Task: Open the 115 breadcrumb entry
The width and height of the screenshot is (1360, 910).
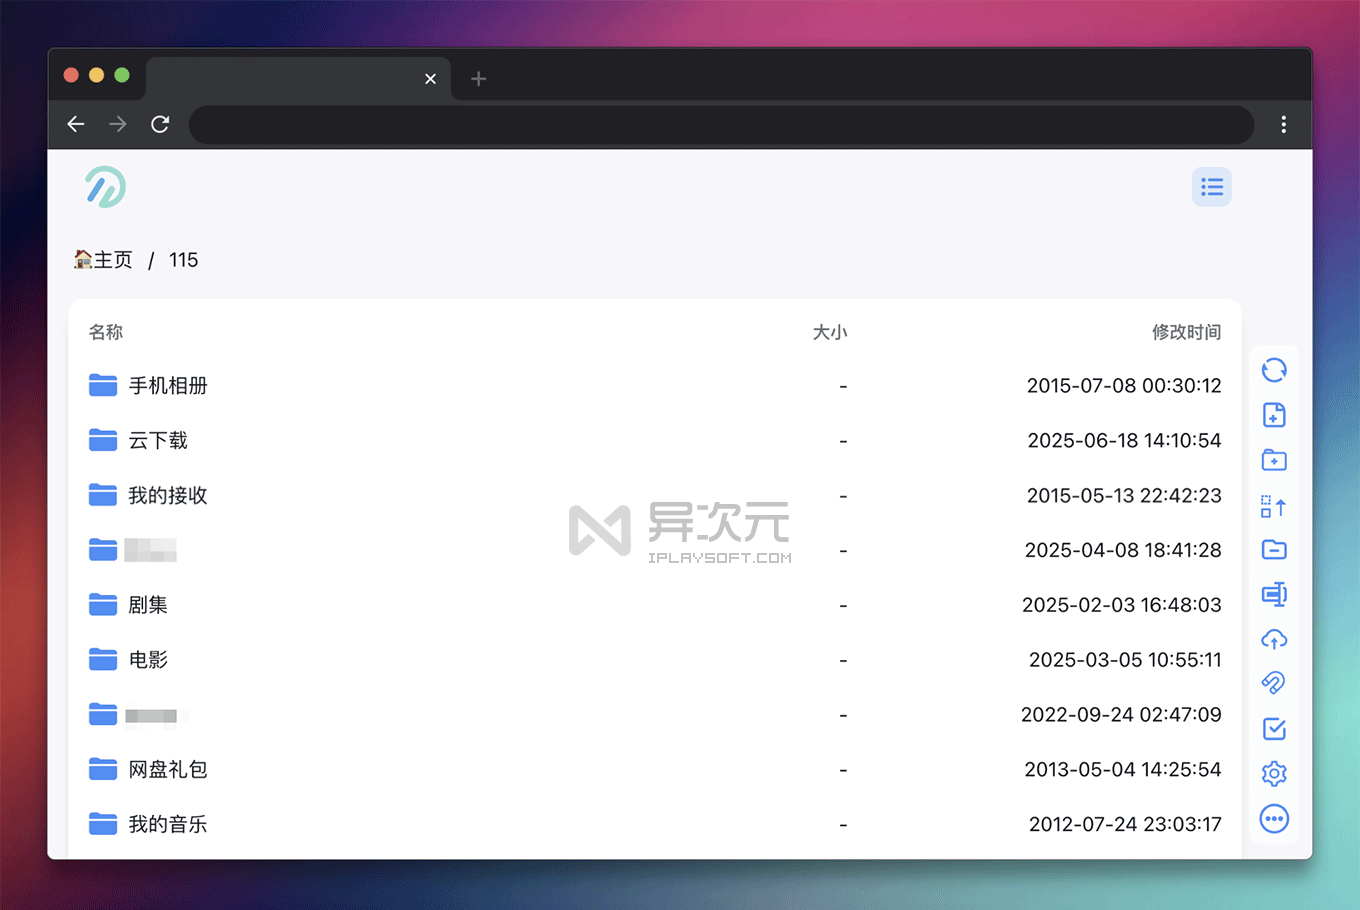Action: (183, 259)
